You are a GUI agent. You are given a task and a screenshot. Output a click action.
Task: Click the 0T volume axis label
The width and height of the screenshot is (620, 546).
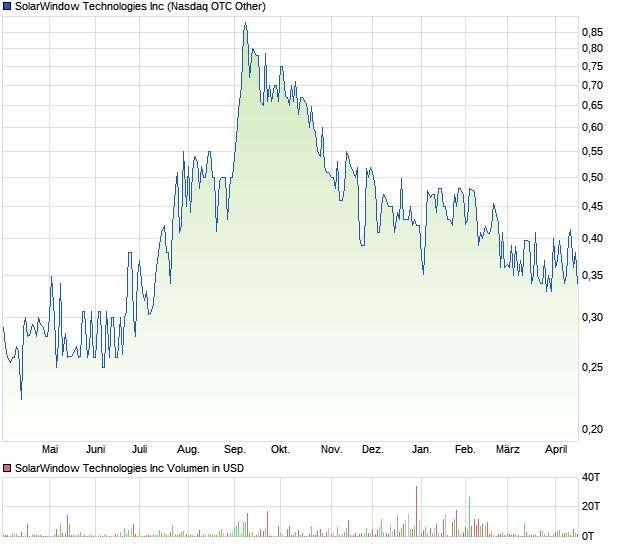tap(588, 537)
